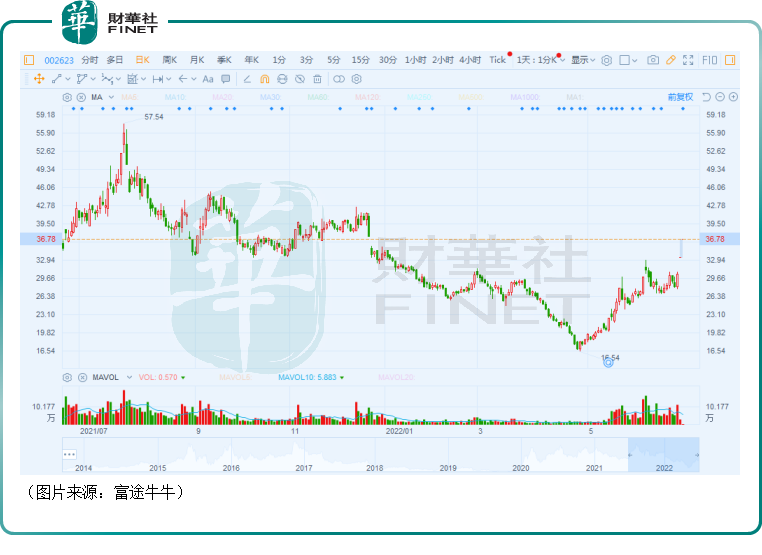Screen dimensions: 762x555
Task: Open drawing toolbar settings gear
Action: click(x=357, y=79)
